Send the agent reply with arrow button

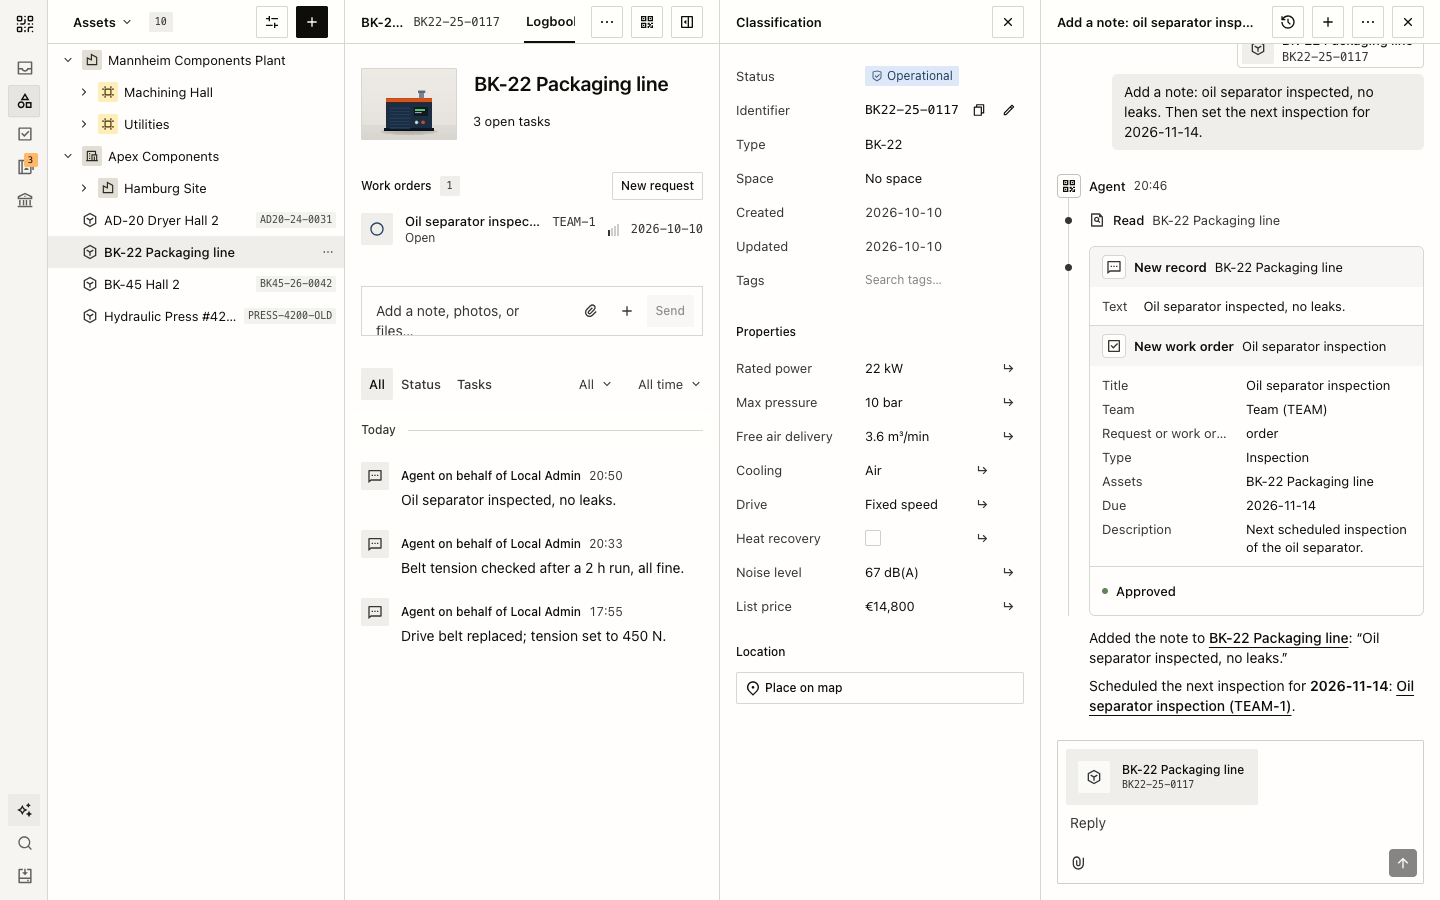tap(1403, 863)
